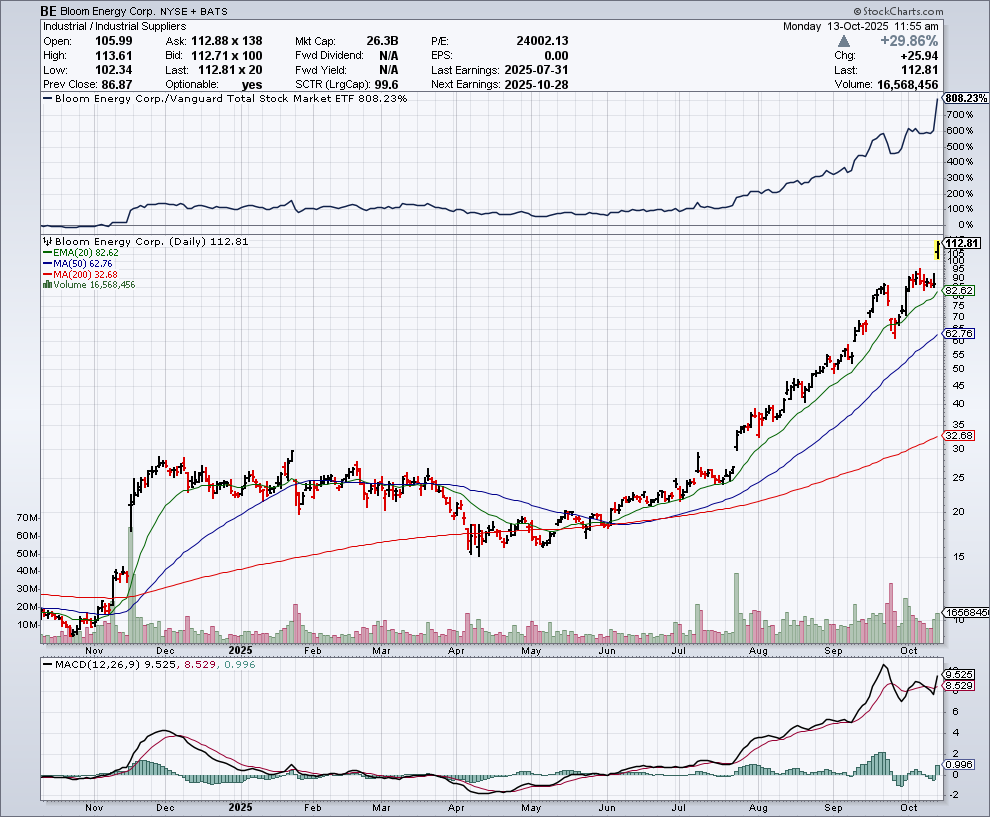Select the MA(50) blue legend entry
This screenshot has height=817, width=990.
[x=78, y=265]
